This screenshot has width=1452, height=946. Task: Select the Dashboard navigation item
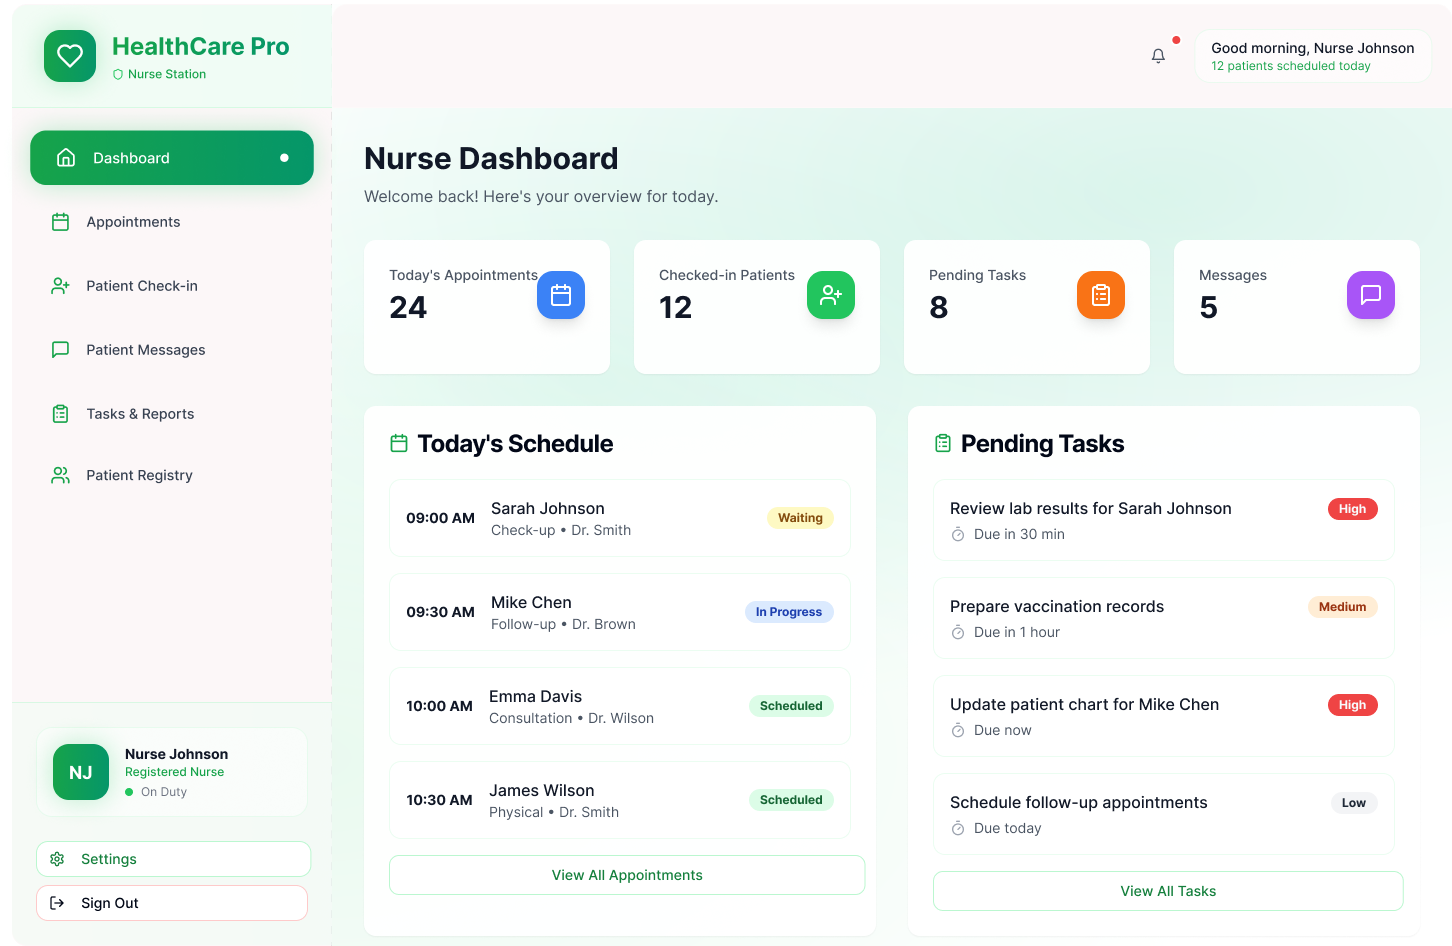pyautogui.click(x=171, y=158)
